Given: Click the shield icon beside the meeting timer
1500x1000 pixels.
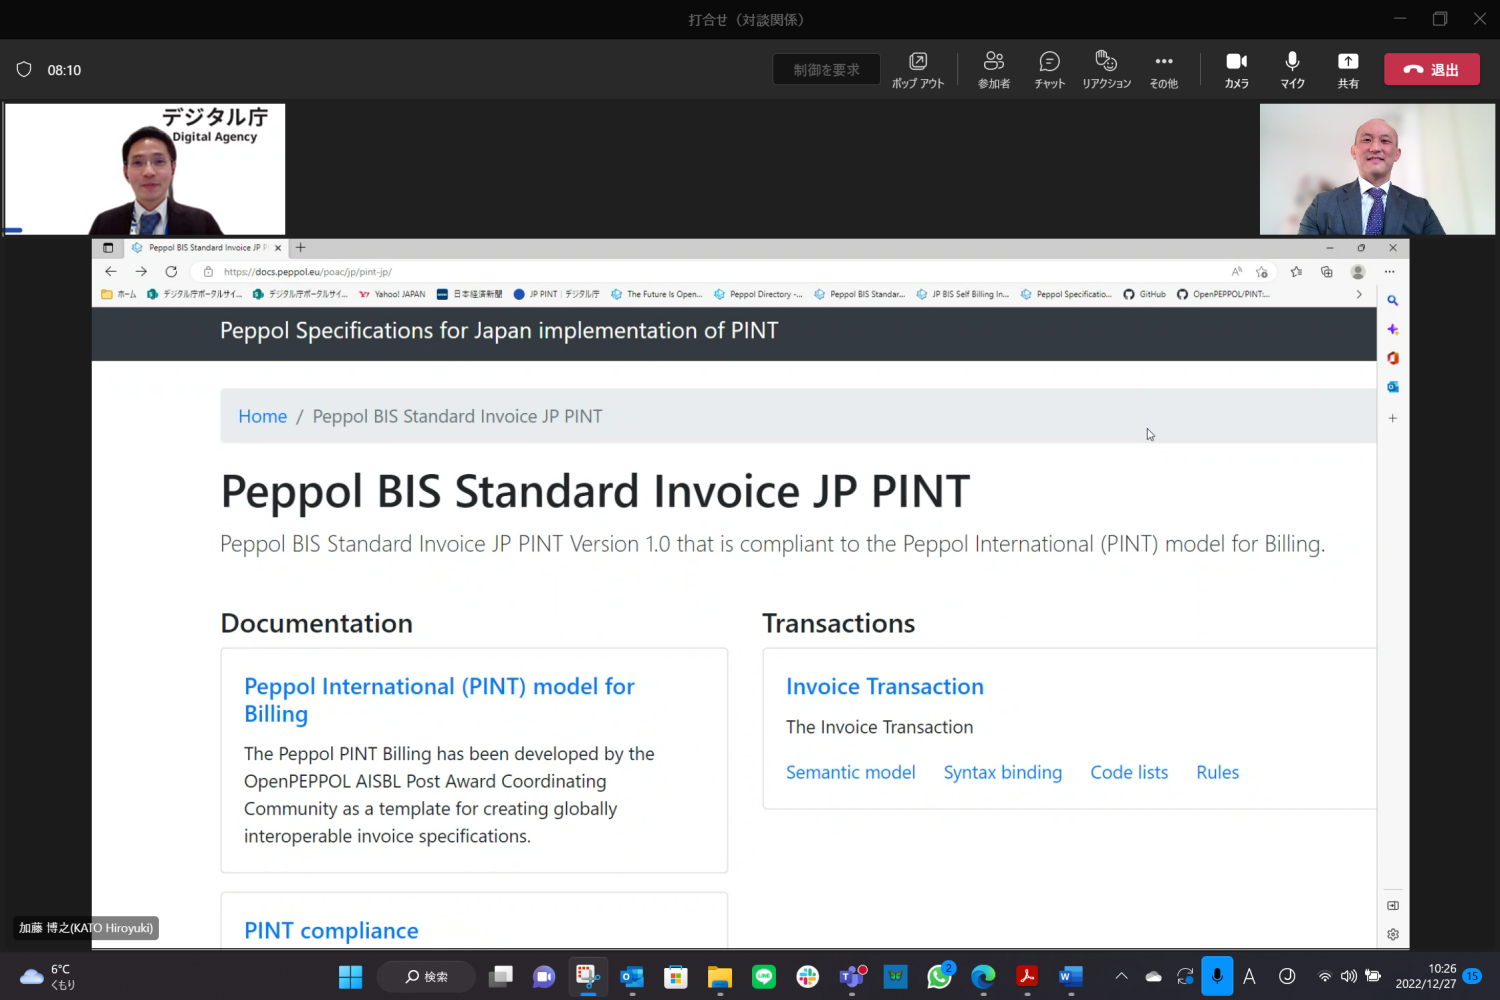Looking at the screenshot, I should 24,70.
